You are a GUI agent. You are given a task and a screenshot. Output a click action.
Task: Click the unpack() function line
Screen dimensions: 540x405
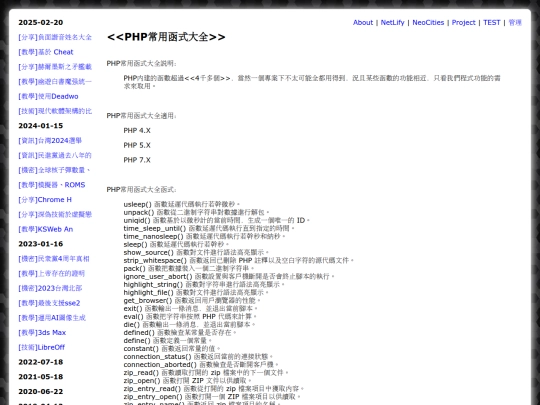pyautogui.click(x=196, y=212)
